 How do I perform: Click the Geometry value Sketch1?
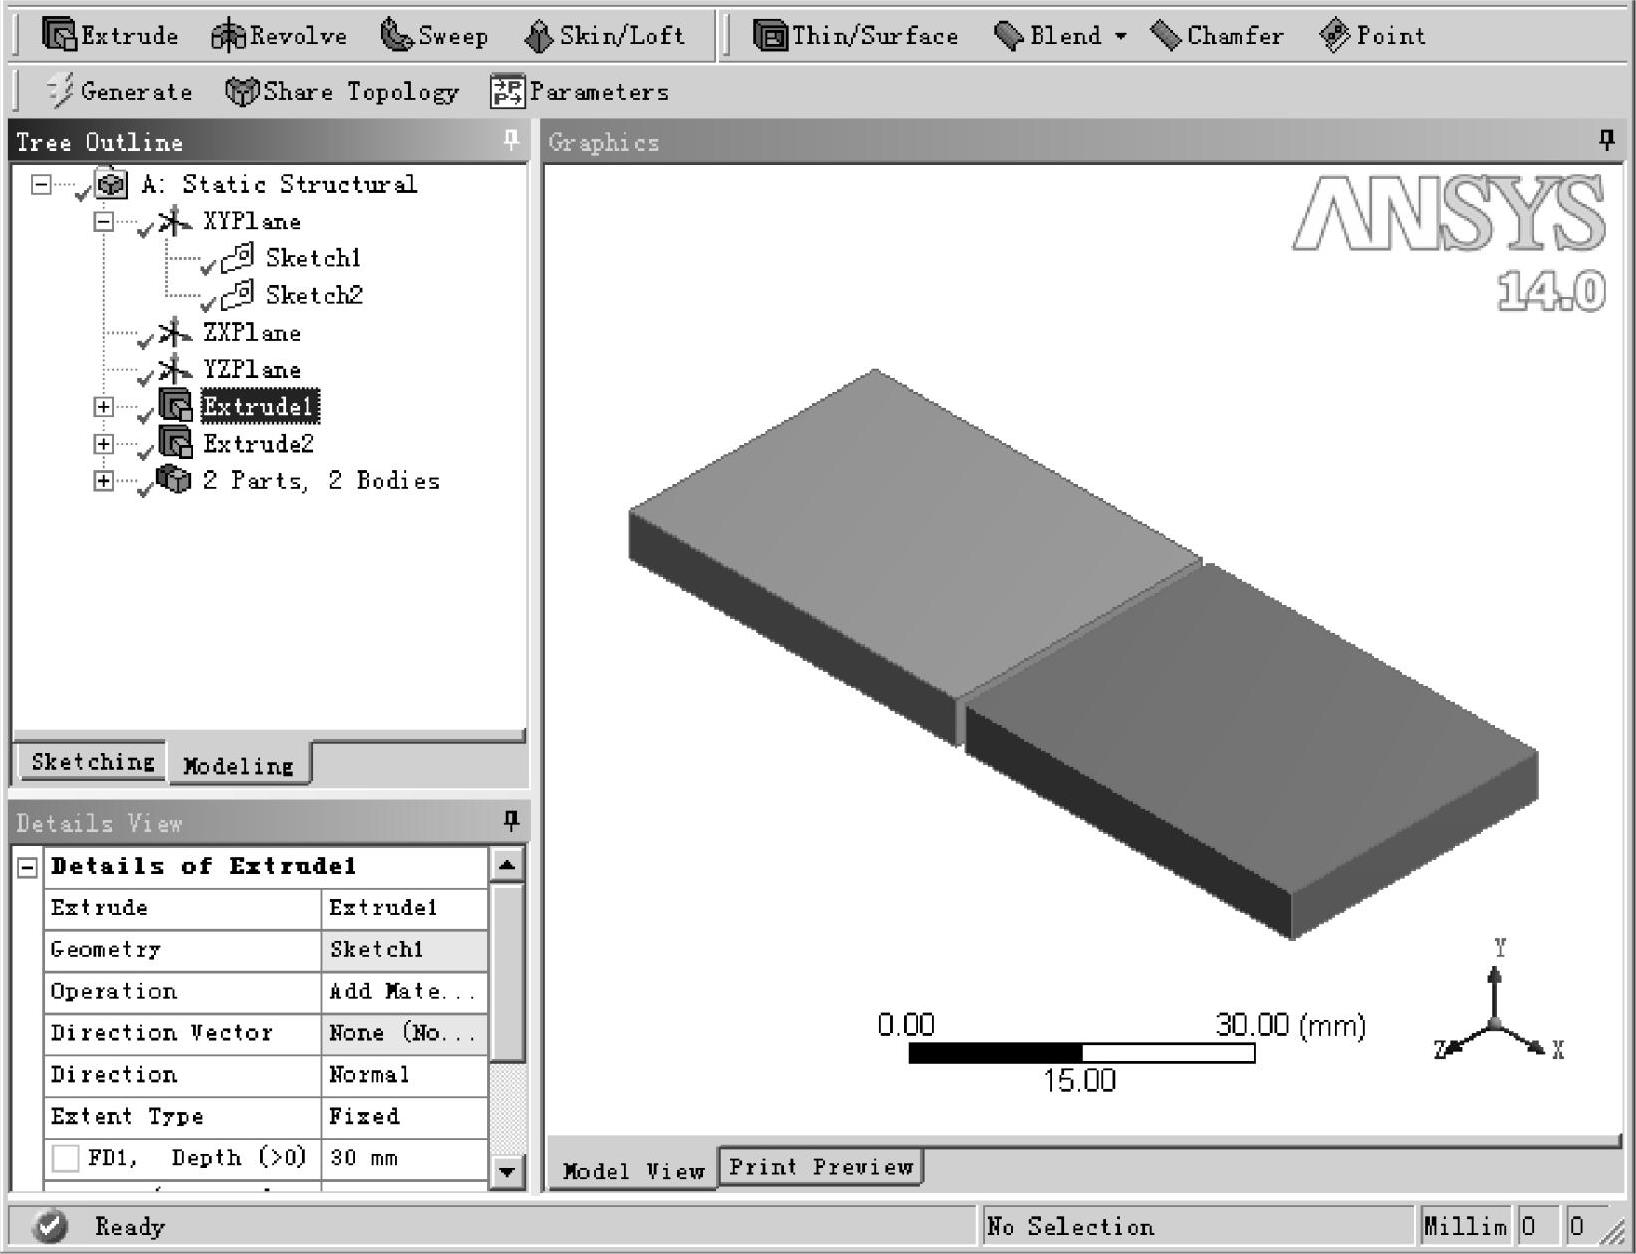coord(404,949)
